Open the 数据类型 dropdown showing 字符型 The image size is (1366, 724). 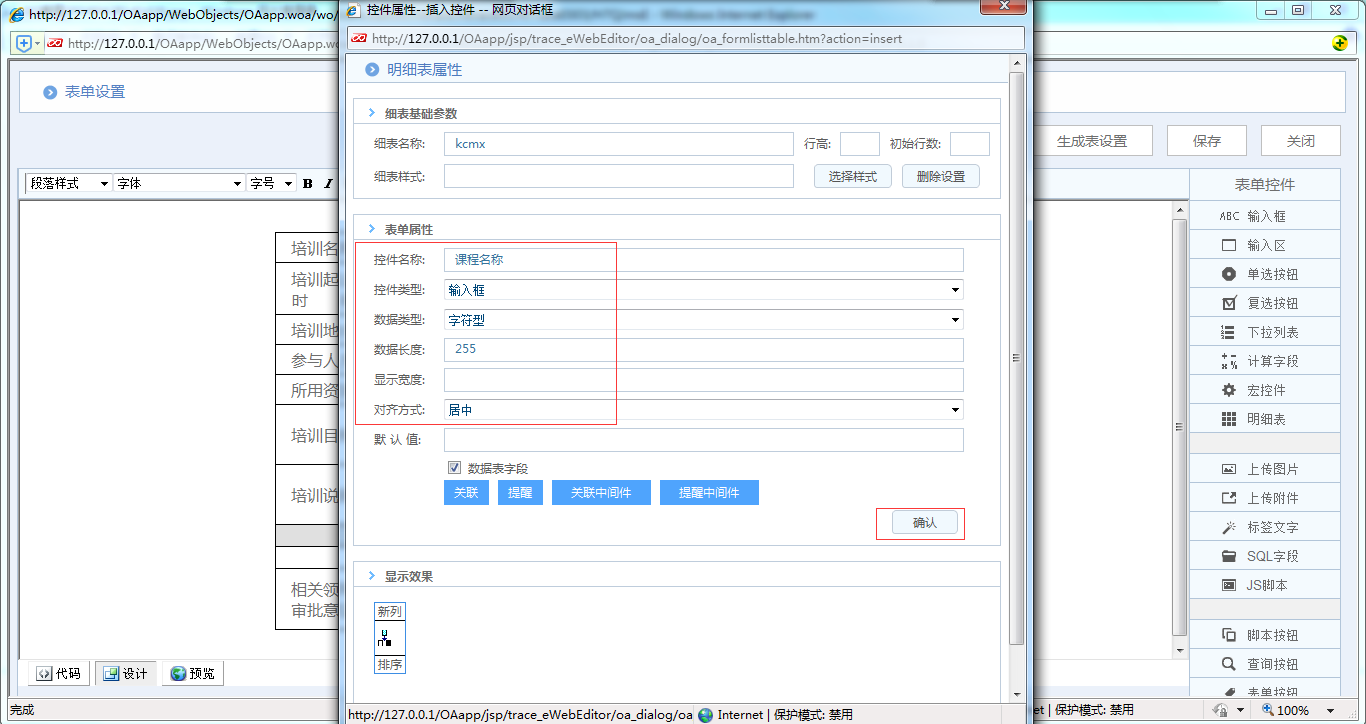point(955,319)
